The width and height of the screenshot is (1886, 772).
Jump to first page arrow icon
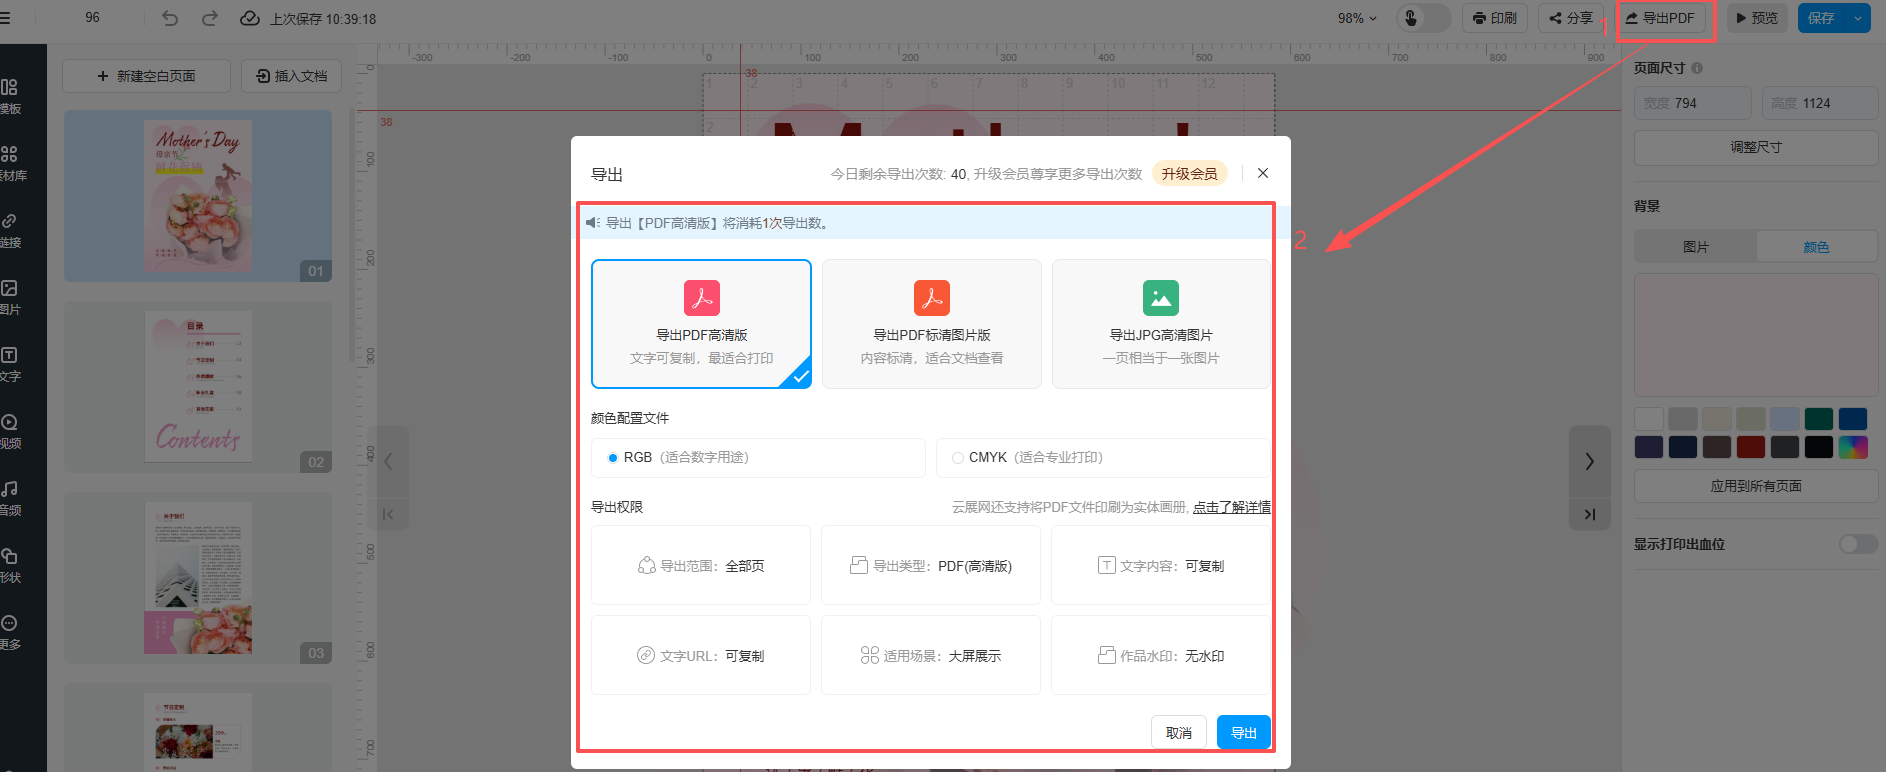pos(388,514)
